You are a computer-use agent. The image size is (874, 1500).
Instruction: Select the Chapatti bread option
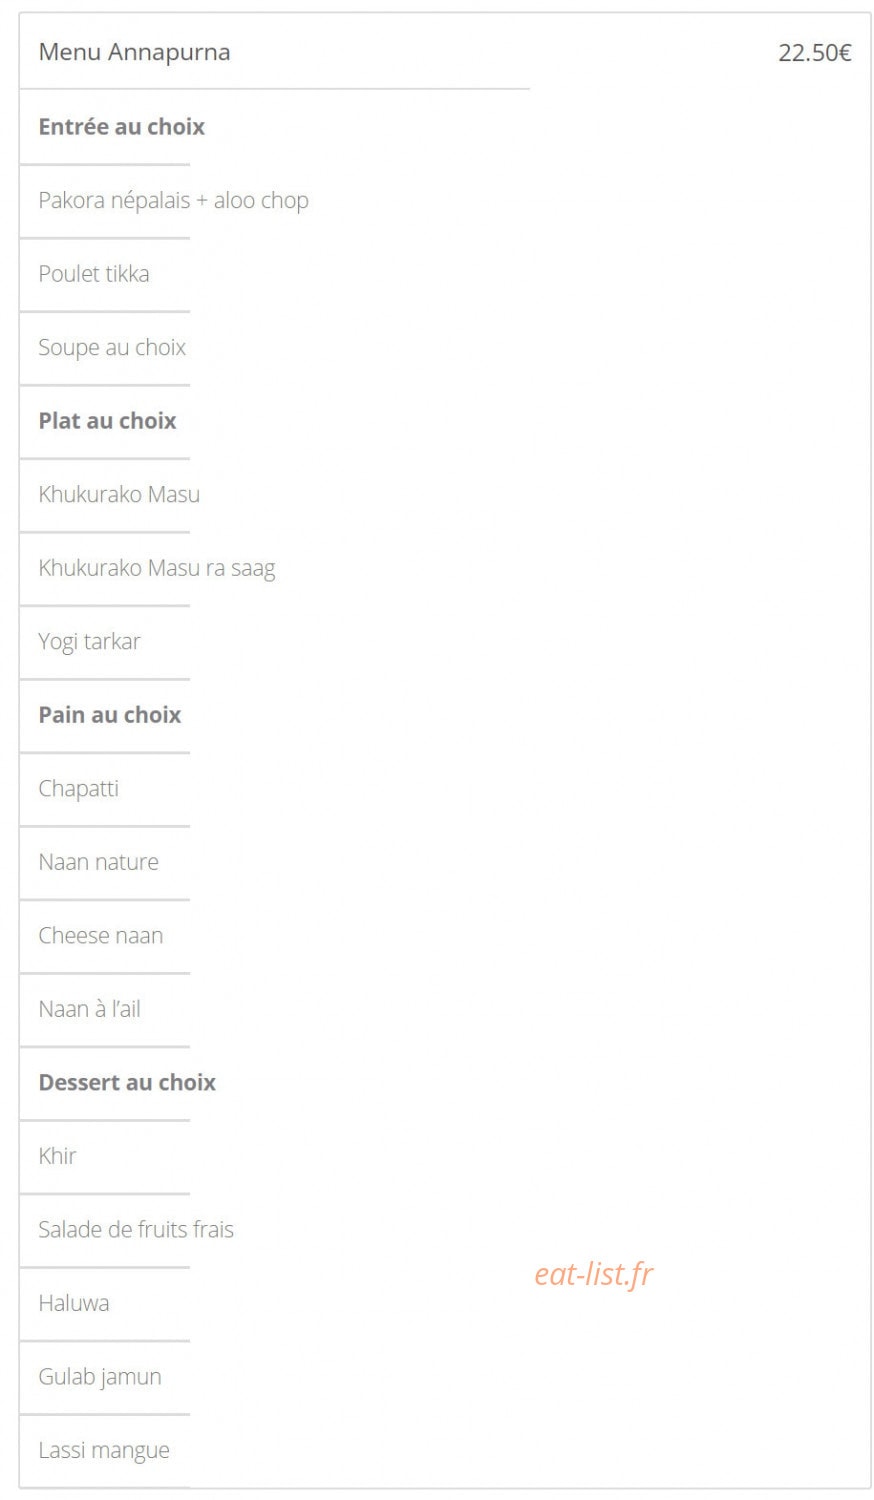(x=79, y=789)
